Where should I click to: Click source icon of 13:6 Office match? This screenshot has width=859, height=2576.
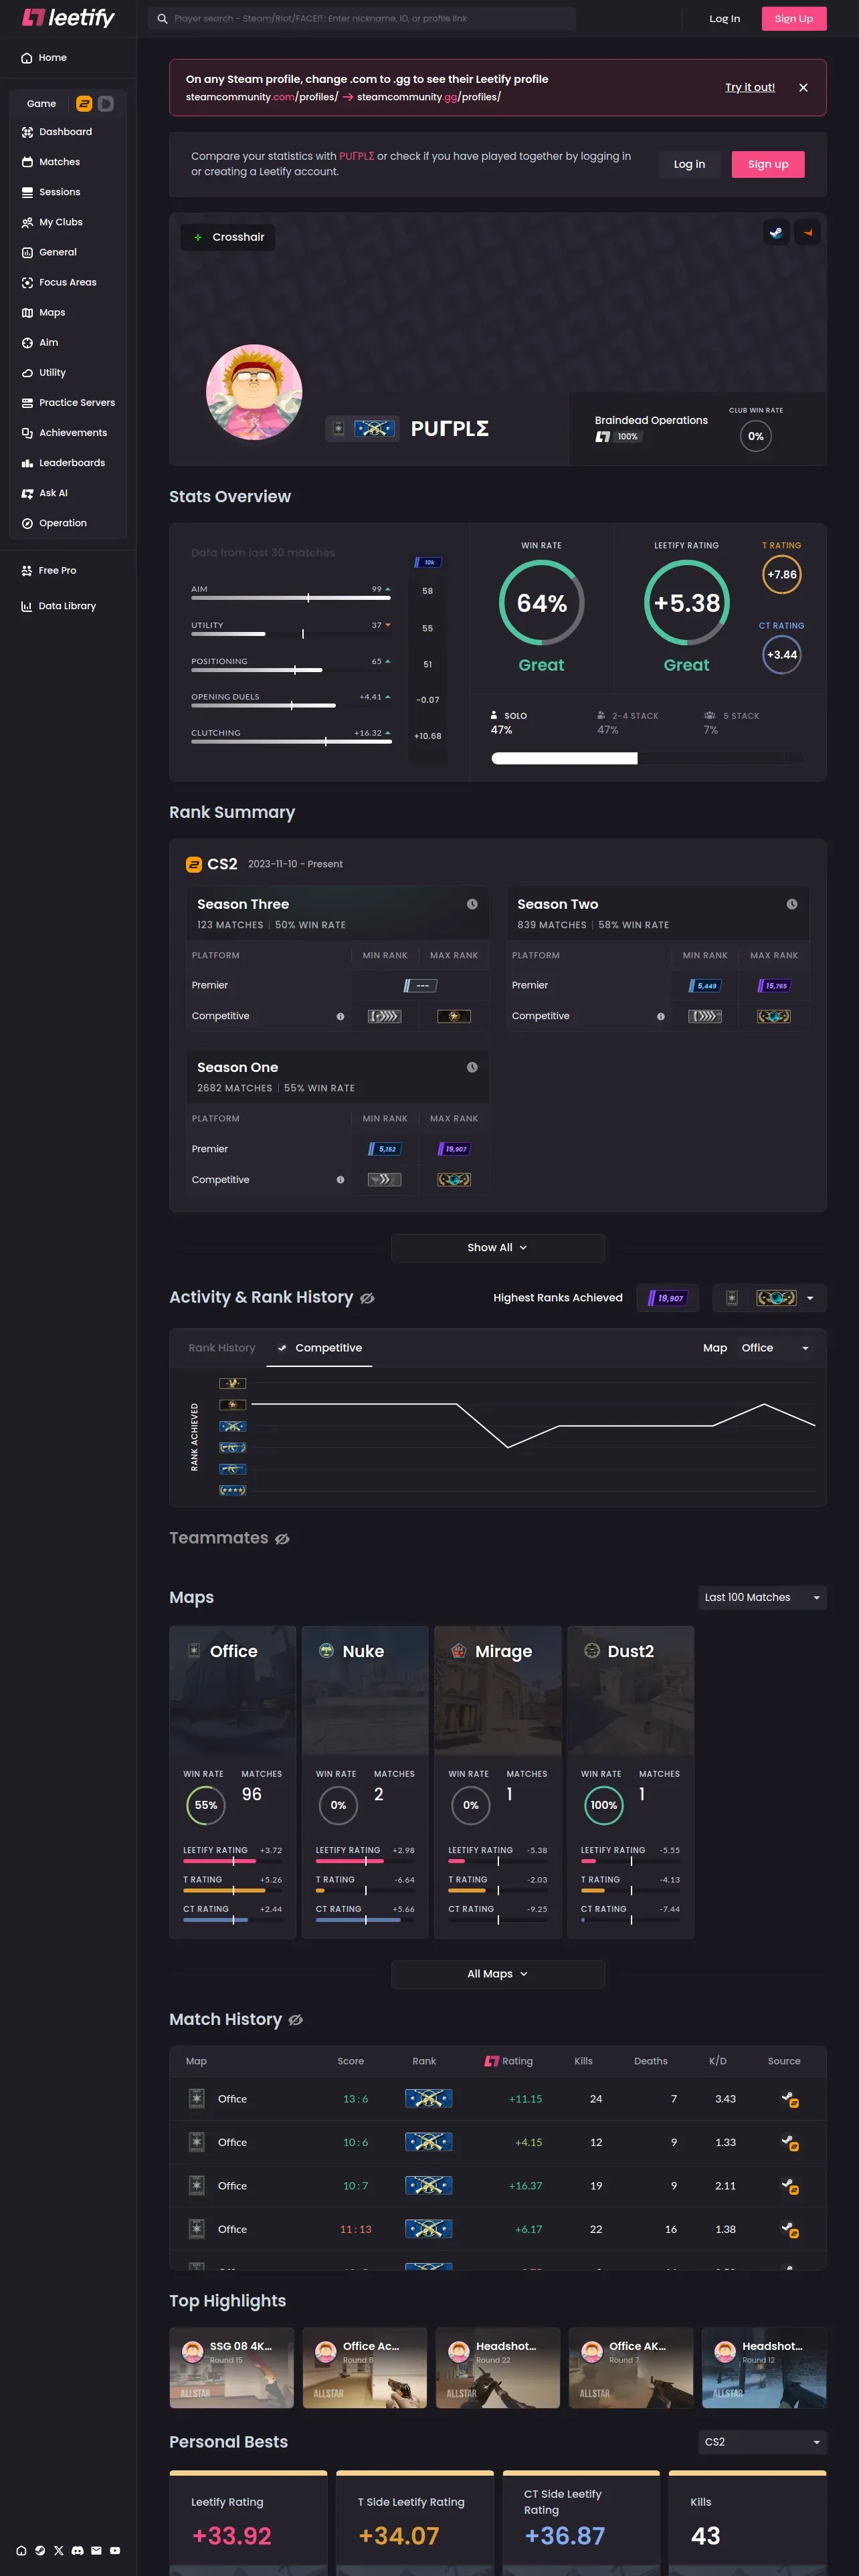tap(789, 2099)
